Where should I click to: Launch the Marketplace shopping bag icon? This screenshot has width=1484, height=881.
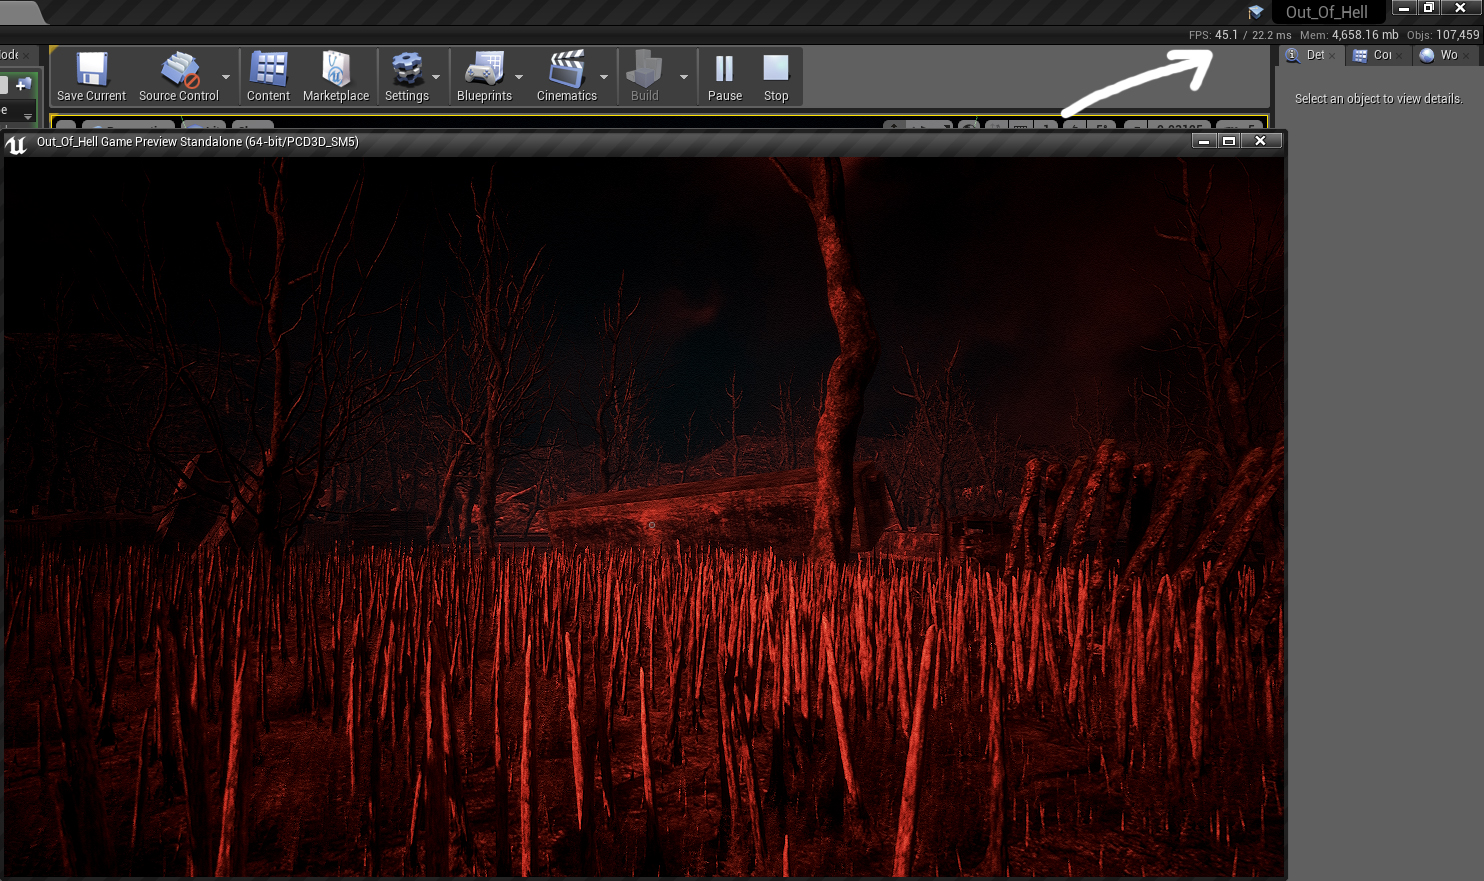336,70
